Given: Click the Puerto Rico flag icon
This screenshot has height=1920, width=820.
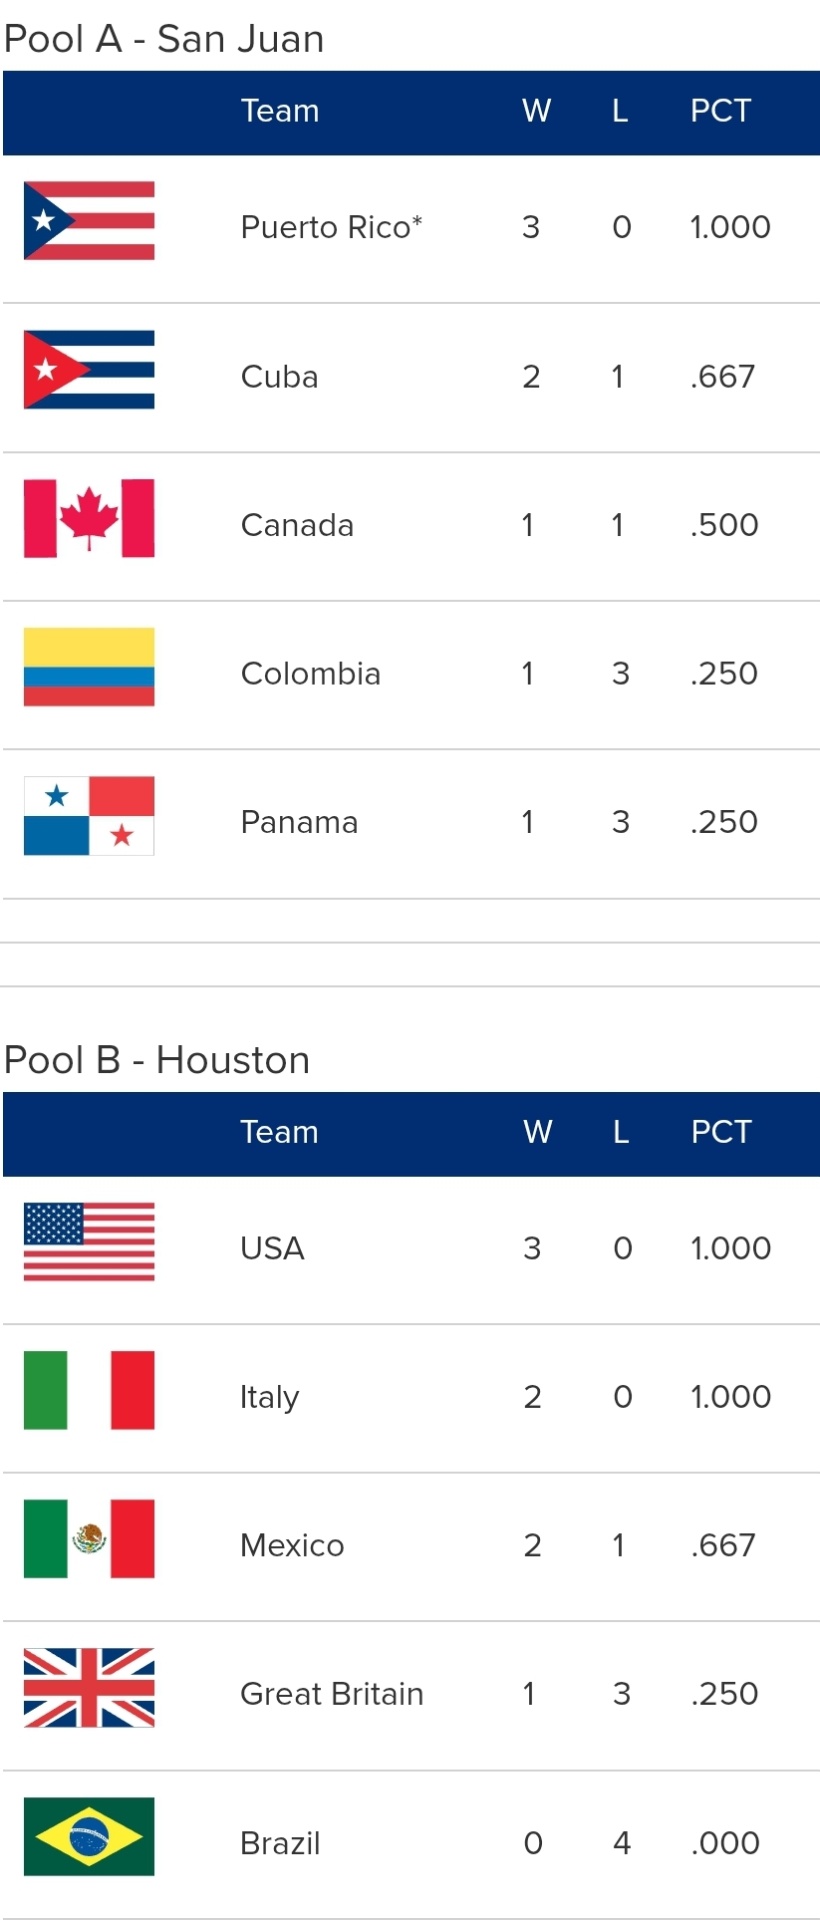Looking at the screenshot, I should (x=89, y=221).
